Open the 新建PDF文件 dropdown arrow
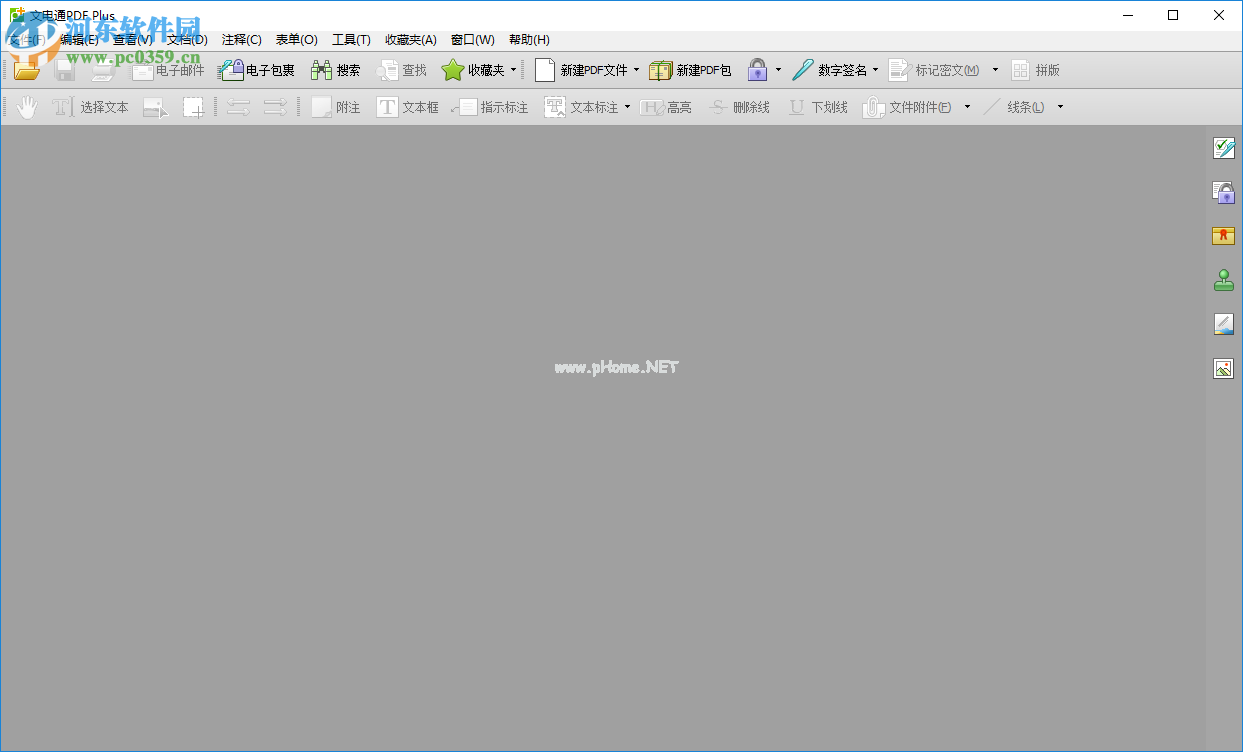The width and height of the screenshot is (1243, 752). 634,70
